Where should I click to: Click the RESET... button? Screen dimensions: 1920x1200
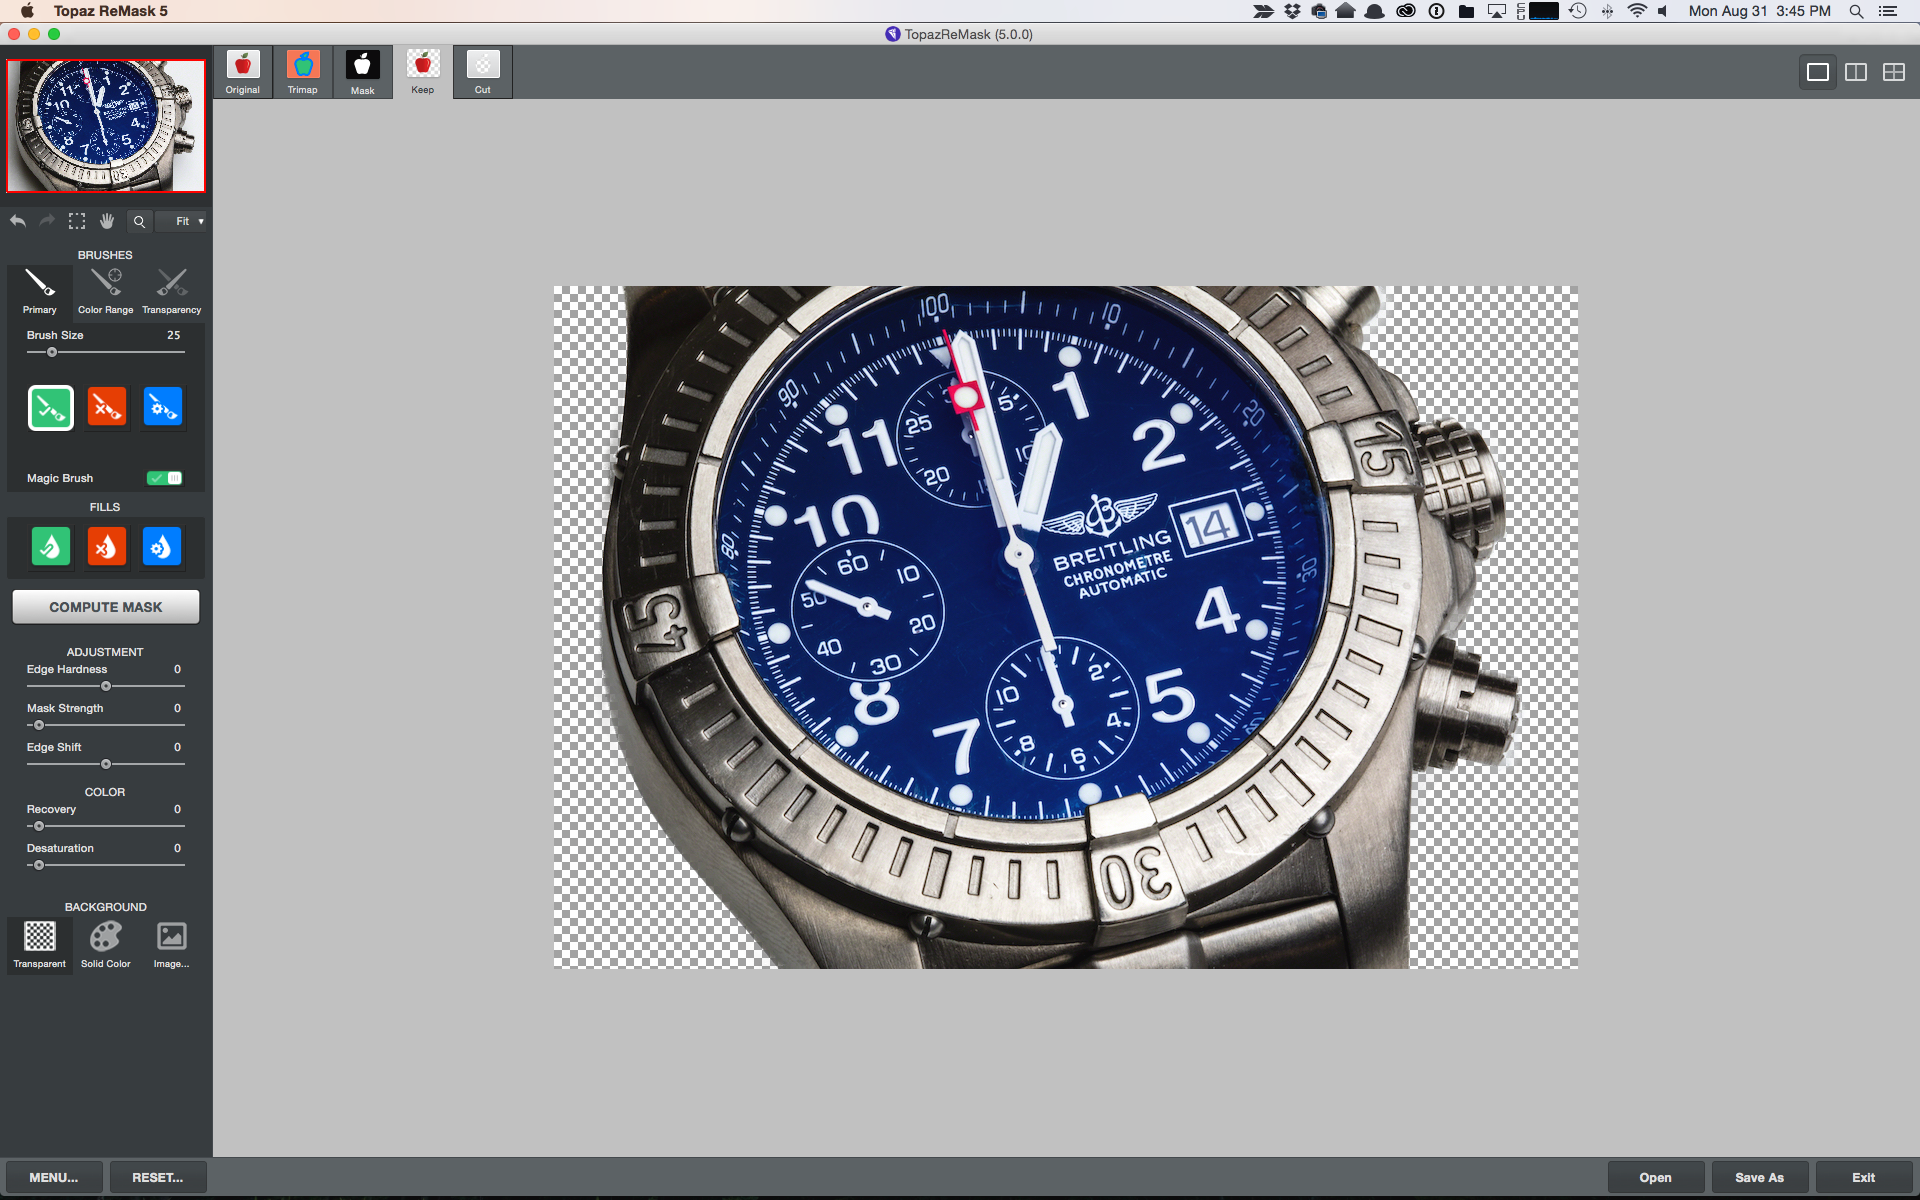[158, 1177]
